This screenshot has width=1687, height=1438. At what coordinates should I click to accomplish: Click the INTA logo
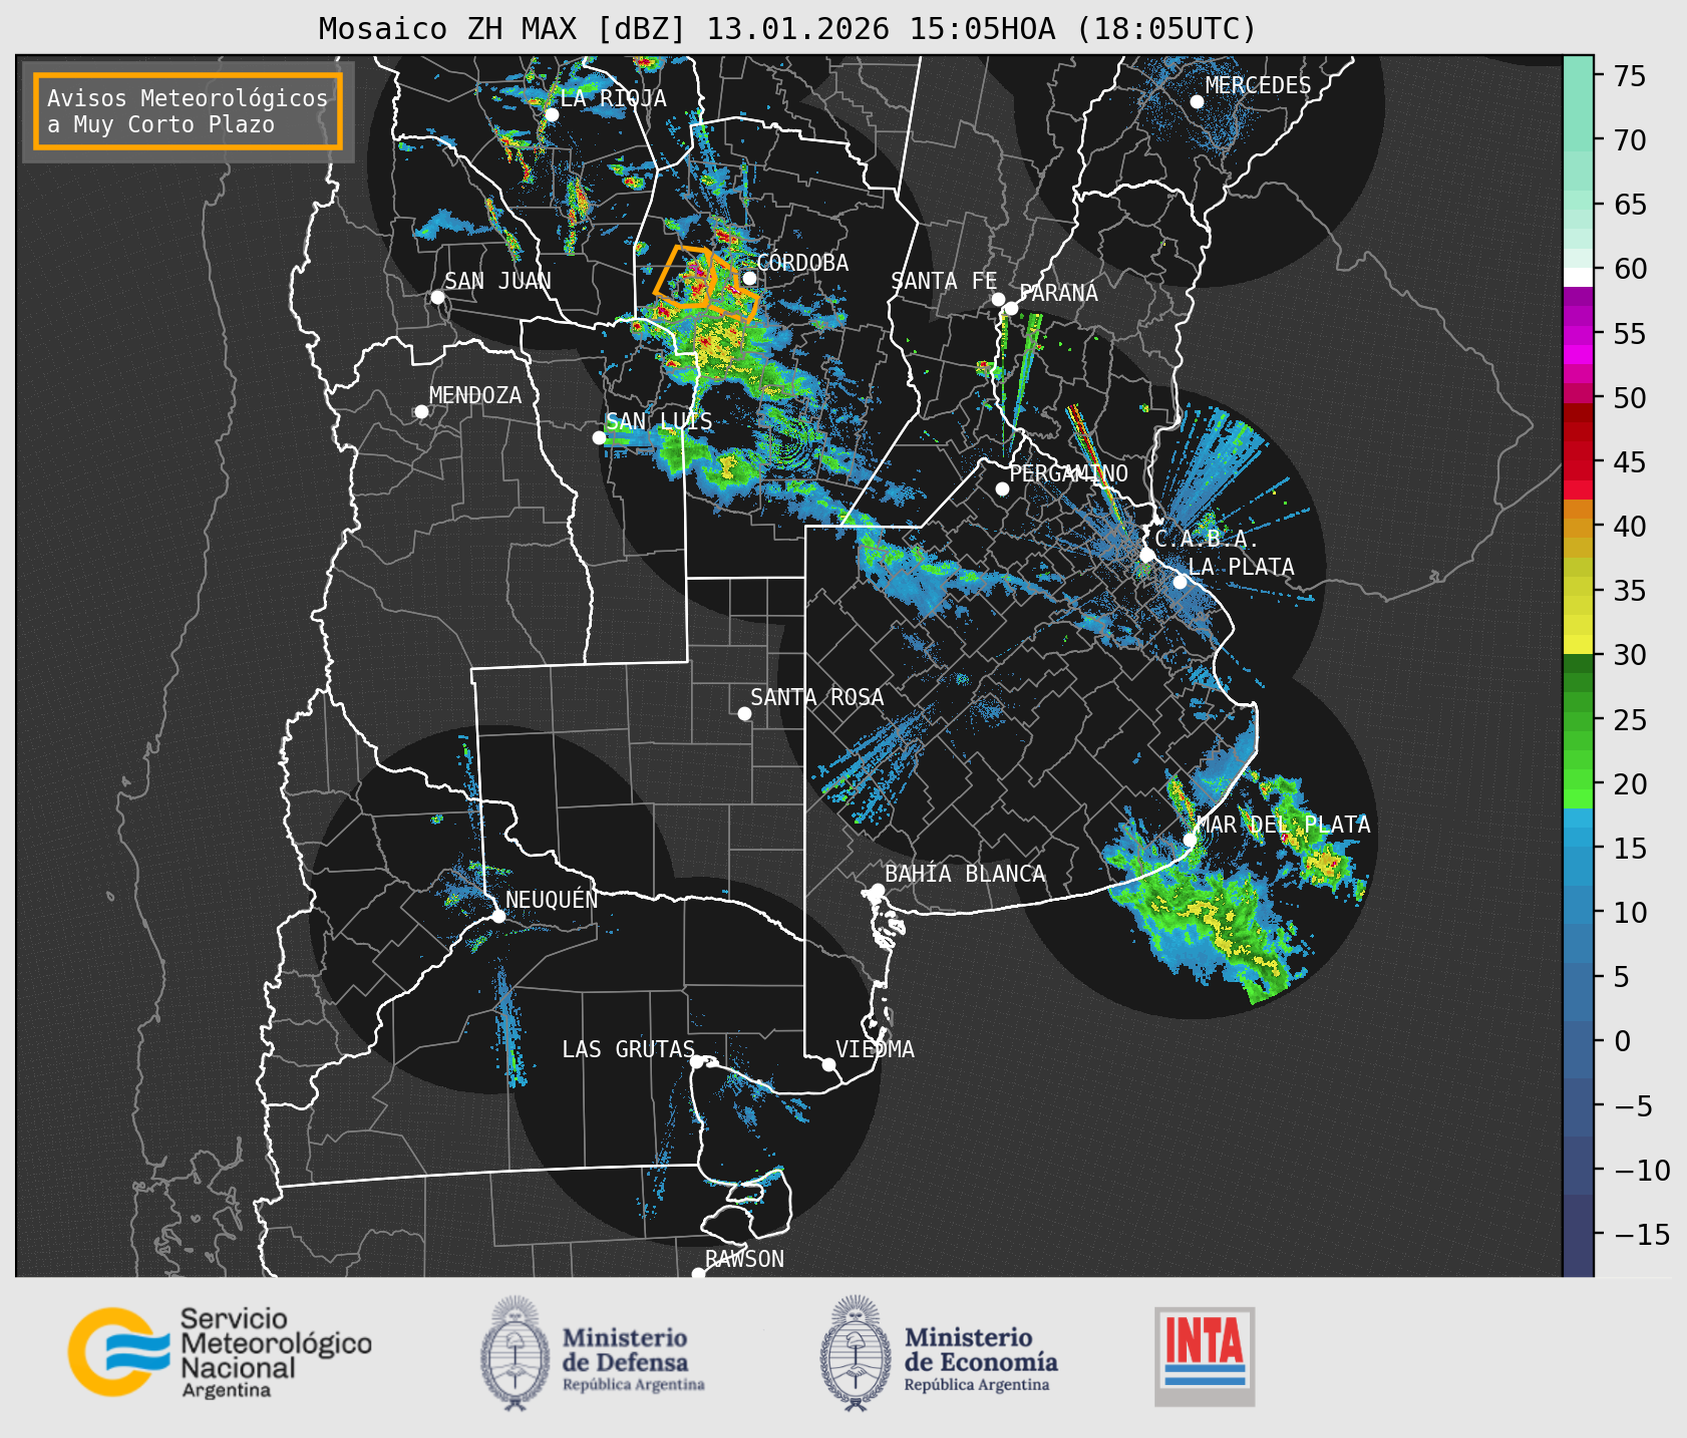tap(1204, 1356)
